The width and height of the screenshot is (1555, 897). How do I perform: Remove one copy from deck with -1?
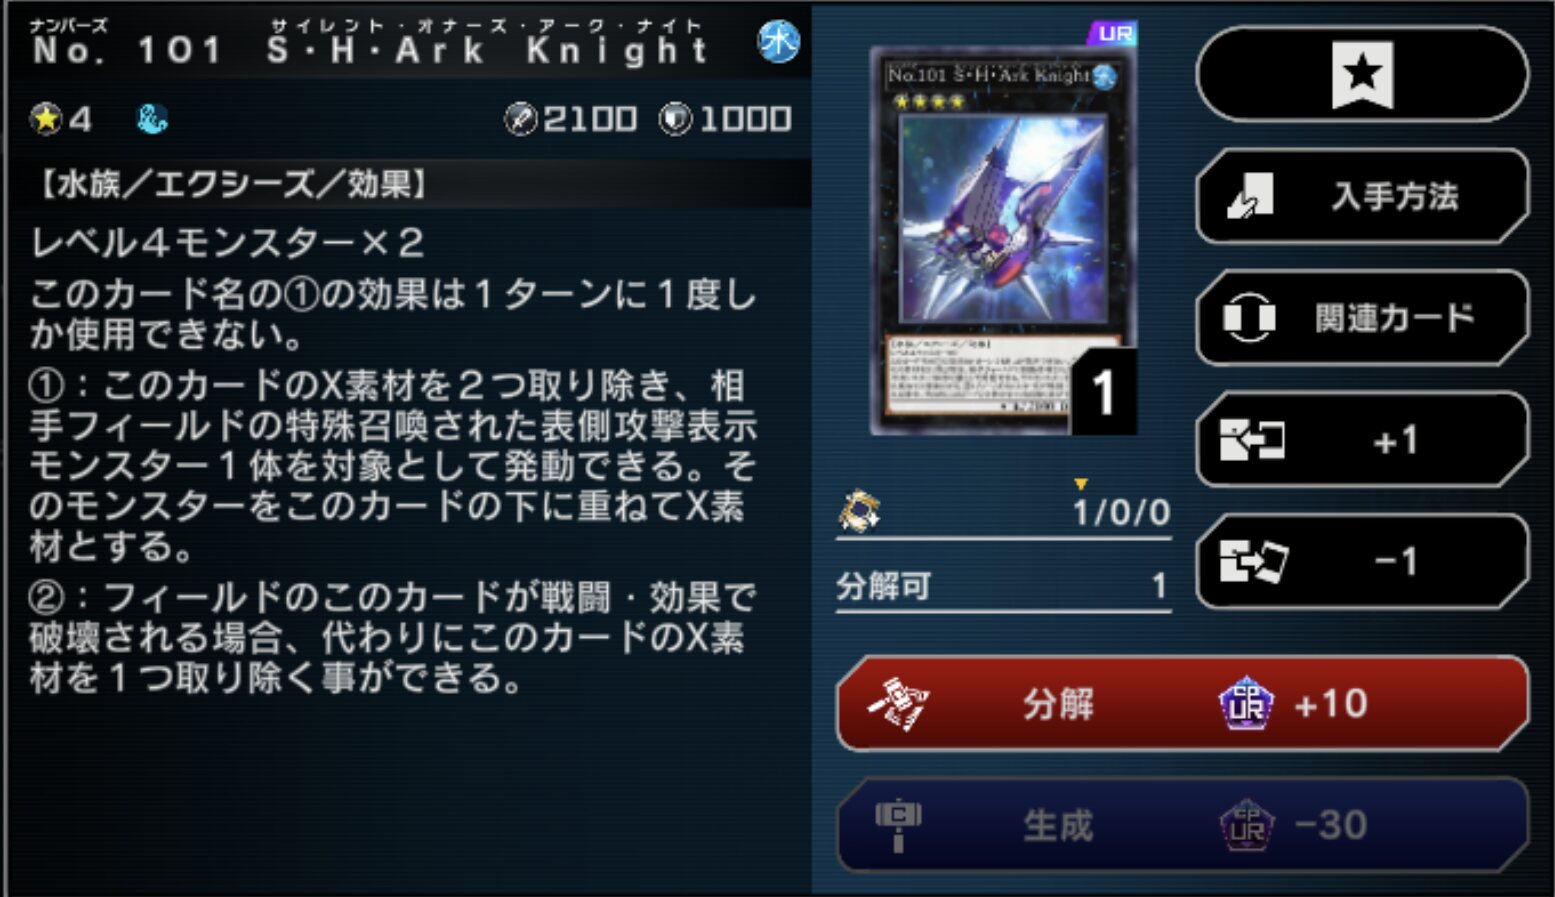[x=1362, y=562]
